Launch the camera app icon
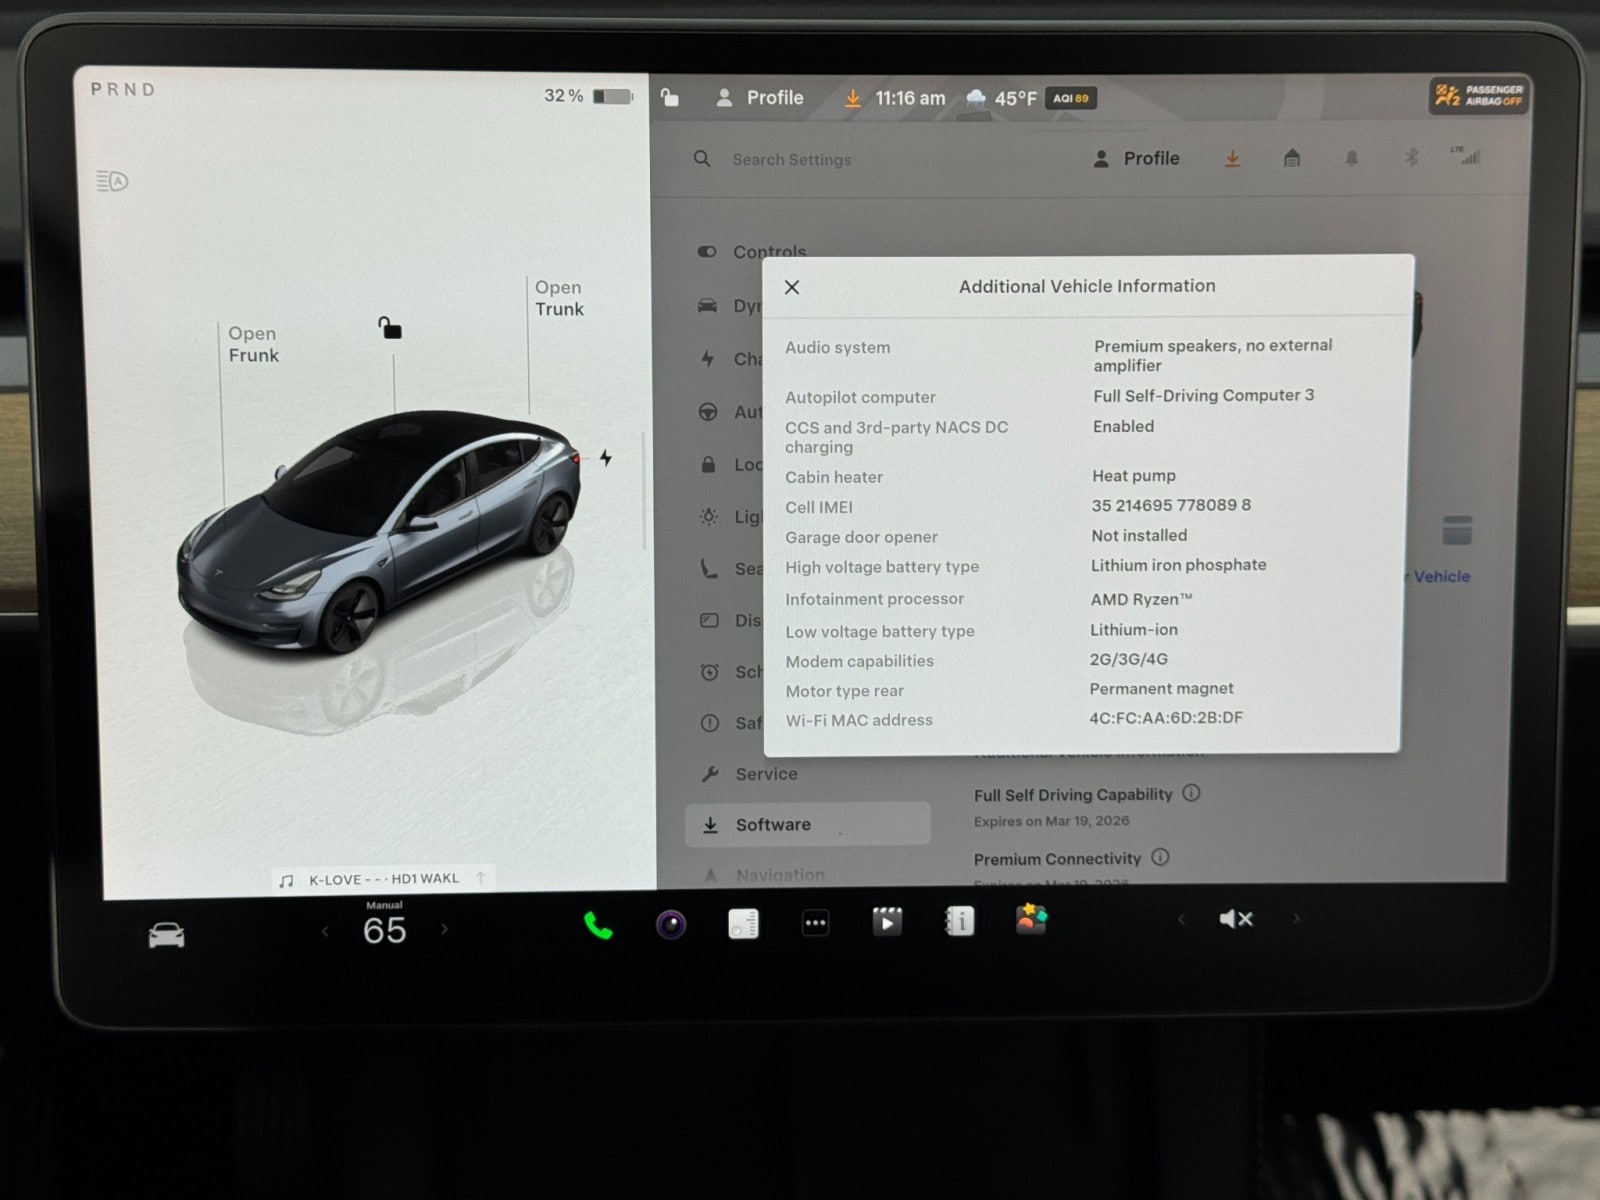The height and width of the screenshot is (1200, 1600). pos(671,924)
